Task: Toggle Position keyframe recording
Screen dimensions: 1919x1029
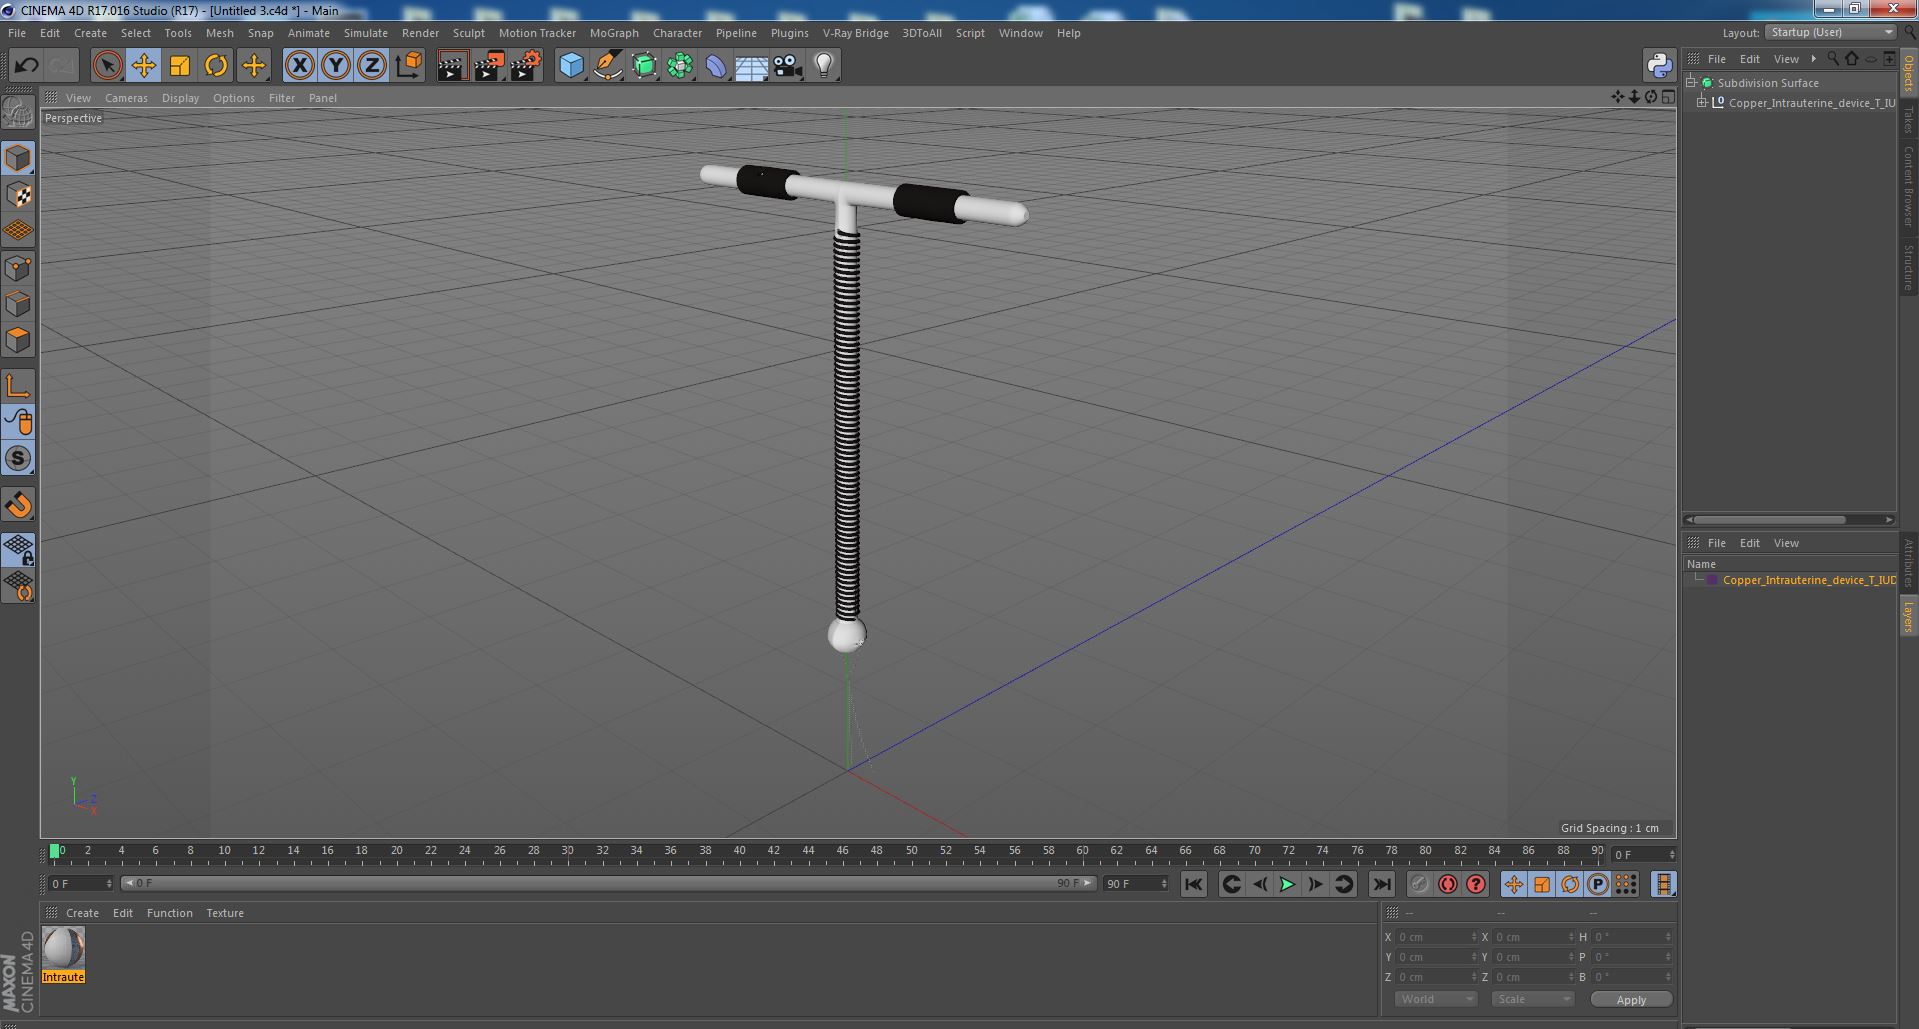Action: 1513,884
